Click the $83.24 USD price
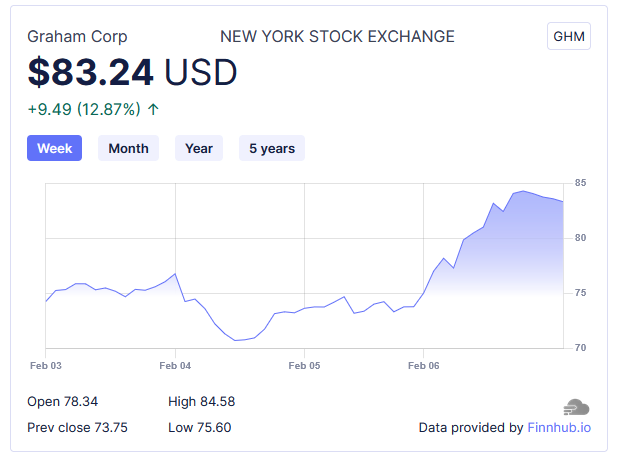The height and width of the screenshot is (454, 620). (x=132, y=72)
